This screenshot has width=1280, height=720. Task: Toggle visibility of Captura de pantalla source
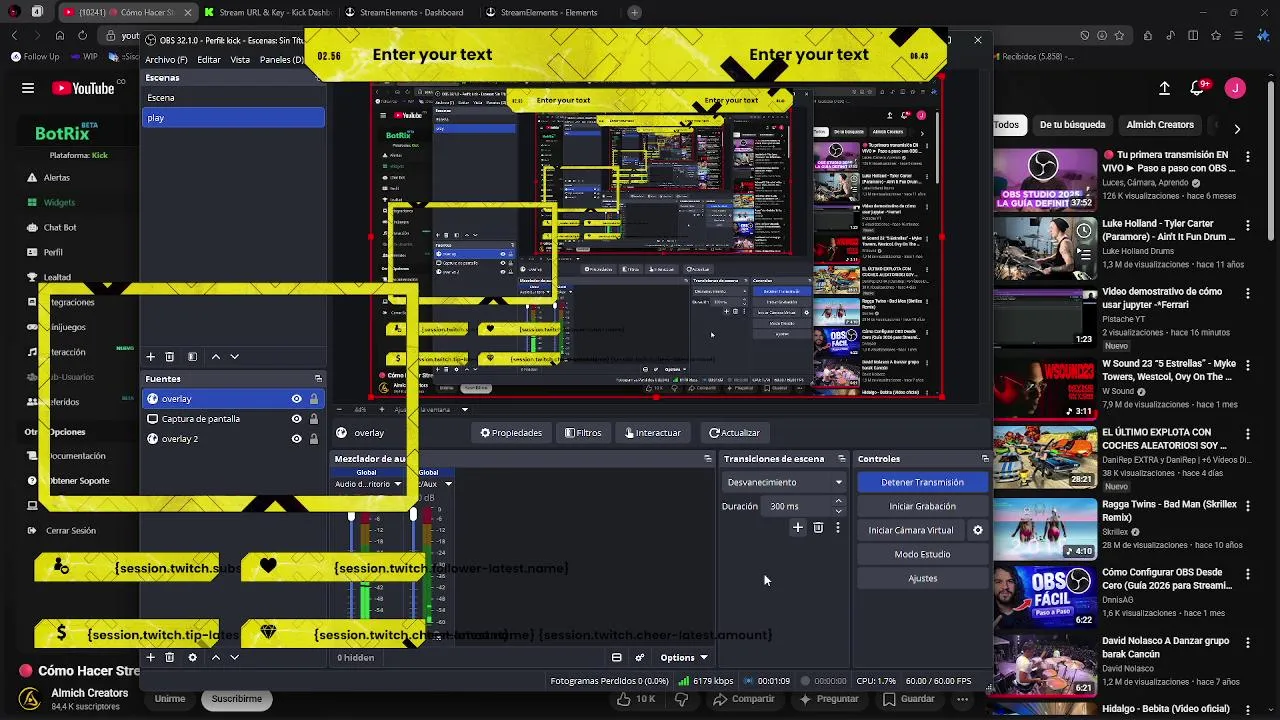click(296, 419)
